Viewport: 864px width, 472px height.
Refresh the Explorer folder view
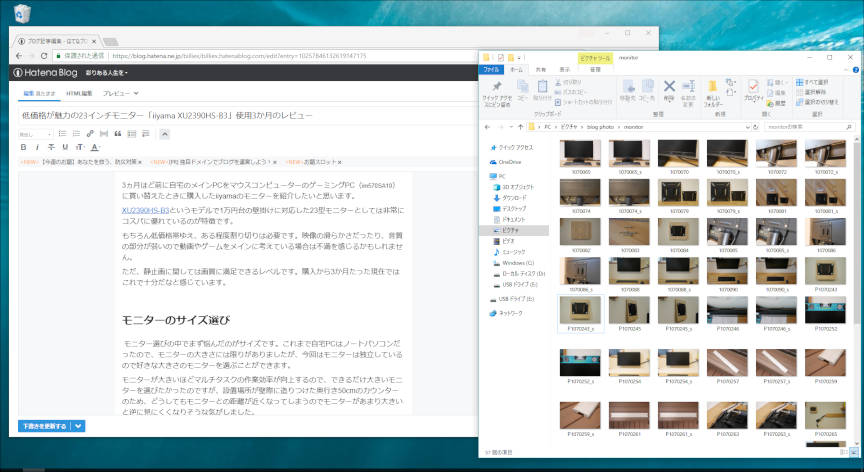(756, 127)
